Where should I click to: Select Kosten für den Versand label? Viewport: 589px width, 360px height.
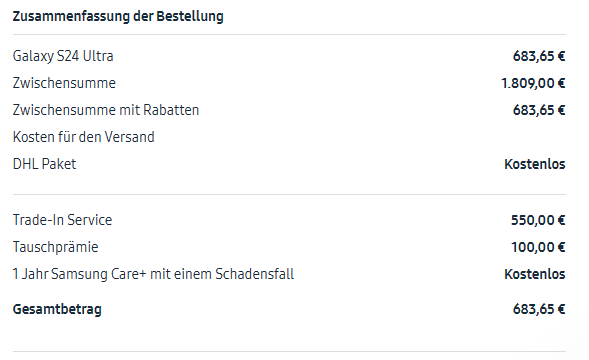coord(84,137)
